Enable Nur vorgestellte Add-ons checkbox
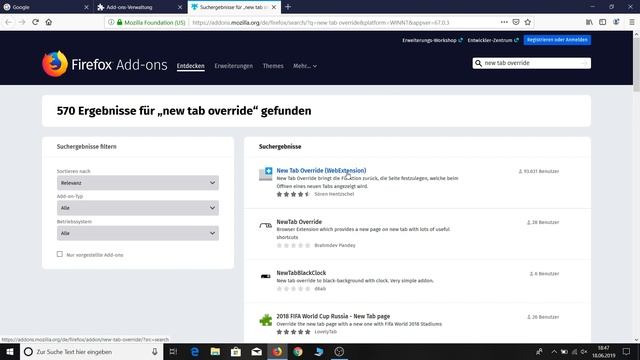The width and height of the screenshot is (640, 360). (x=60, y=254)
